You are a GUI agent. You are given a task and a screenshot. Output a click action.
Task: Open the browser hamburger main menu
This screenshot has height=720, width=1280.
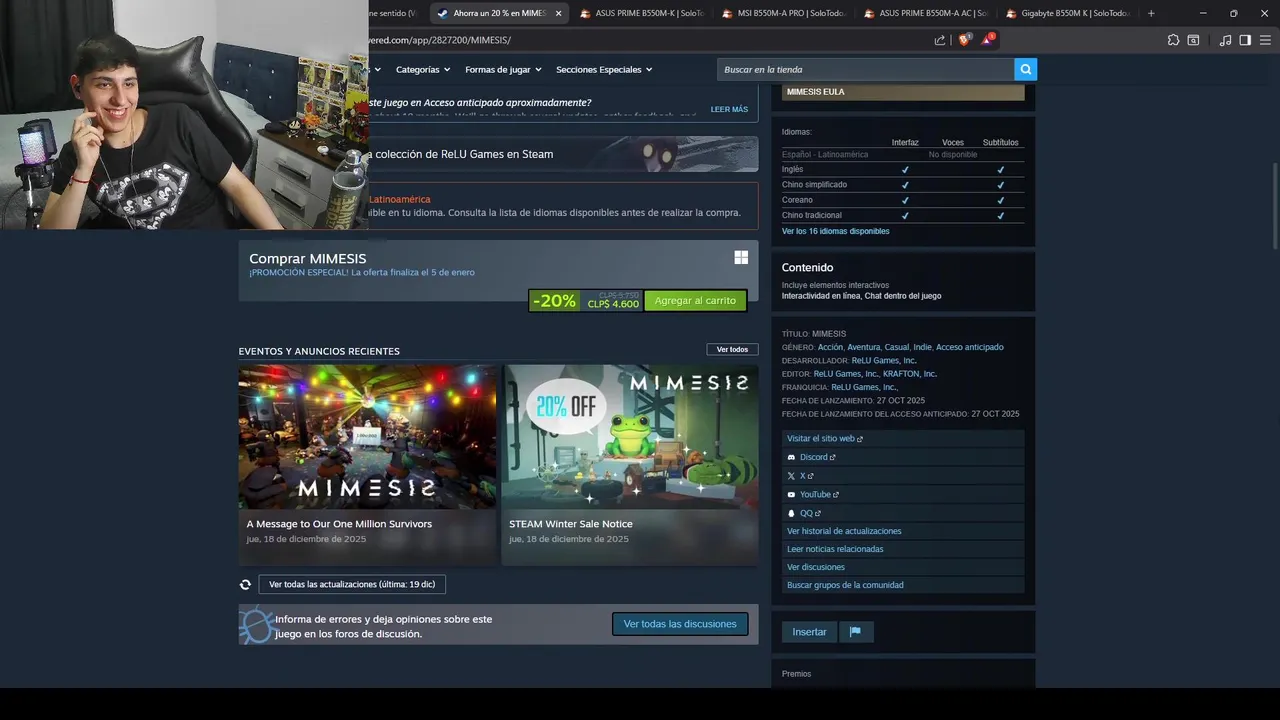point(1265,40)
